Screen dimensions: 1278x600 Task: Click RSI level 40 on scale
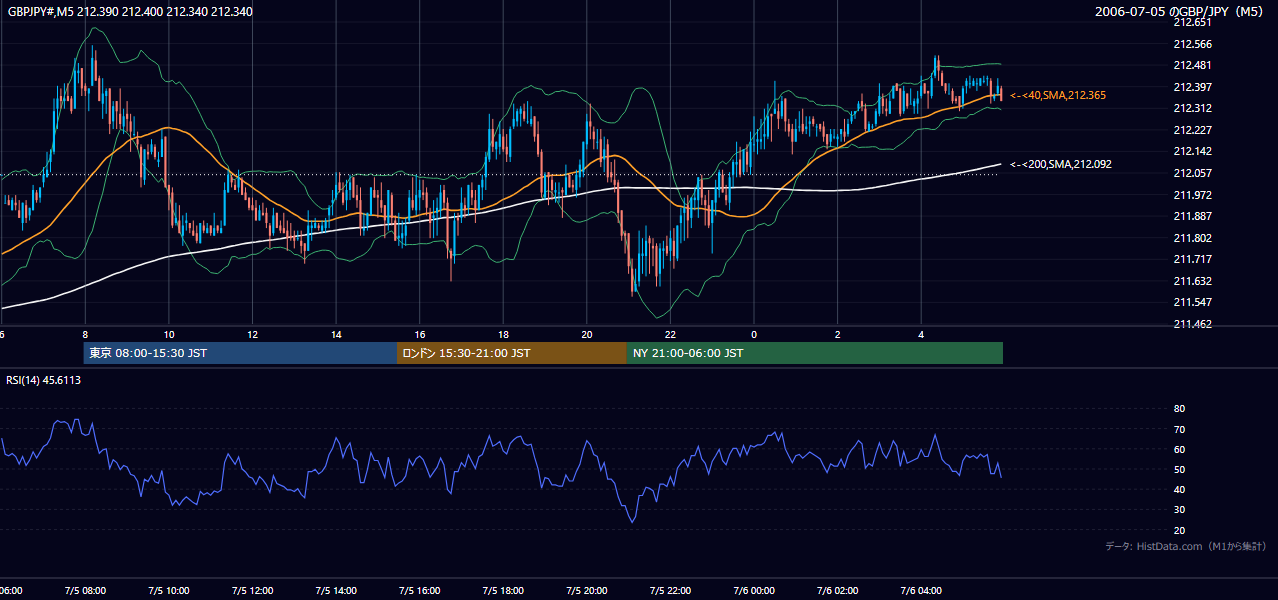1179,489
